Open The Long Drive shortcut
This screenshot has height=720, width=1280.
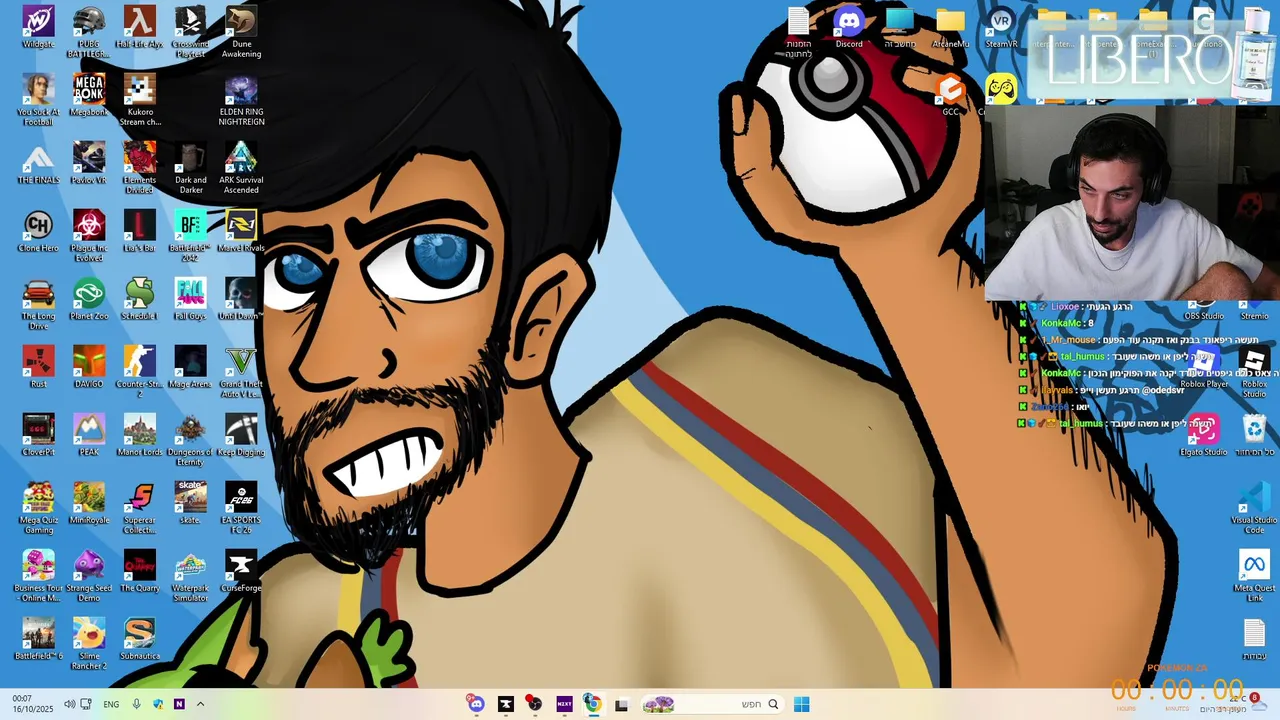[x=38, y=303]
